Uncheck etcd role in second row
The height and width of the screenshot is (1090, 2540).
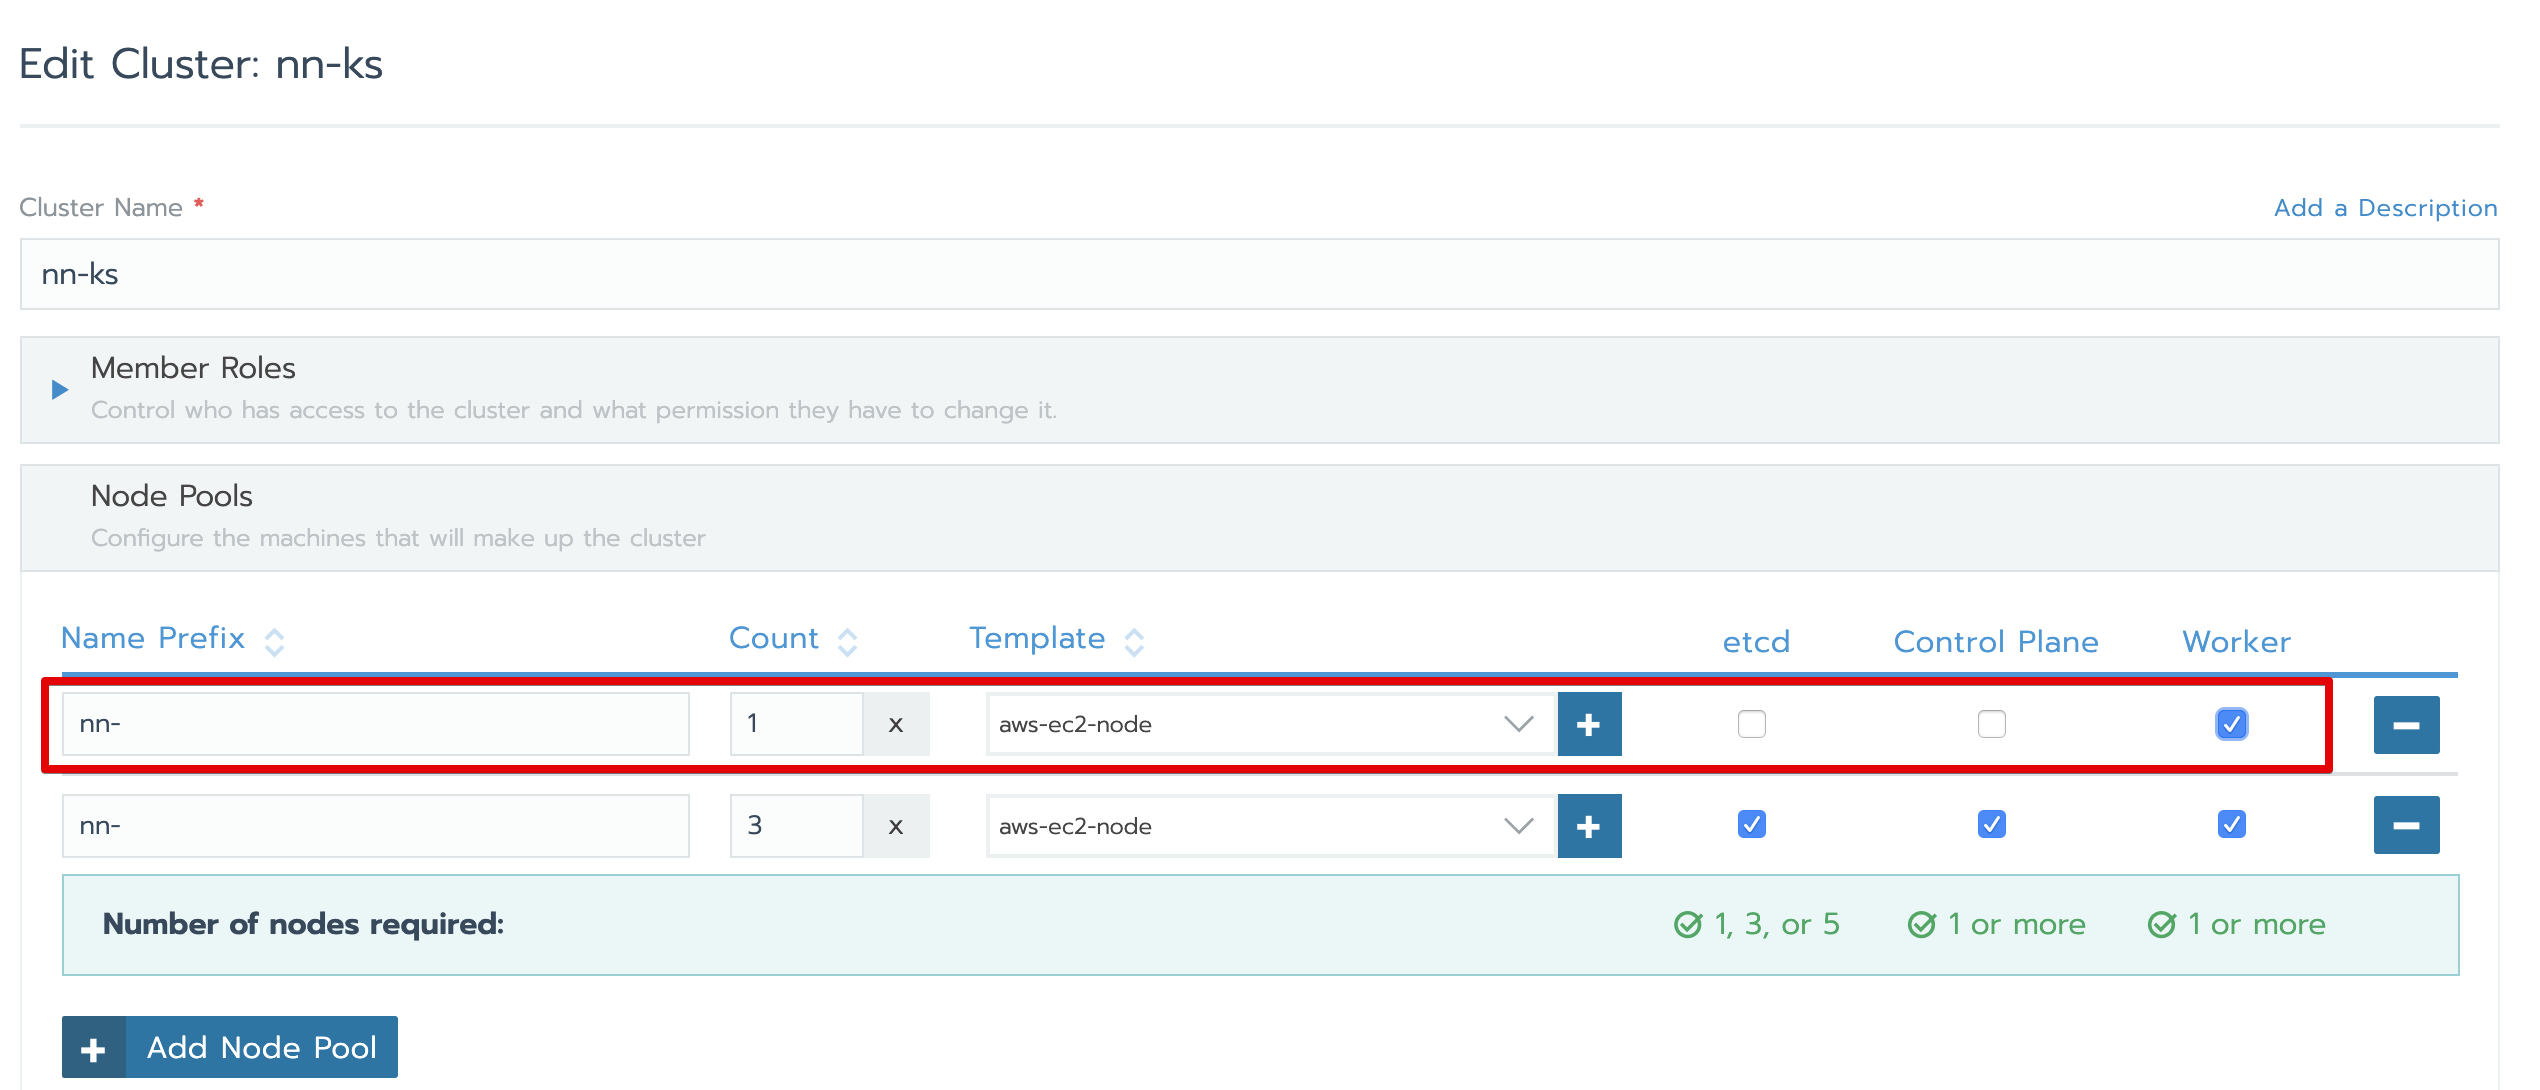[1751, 824]
